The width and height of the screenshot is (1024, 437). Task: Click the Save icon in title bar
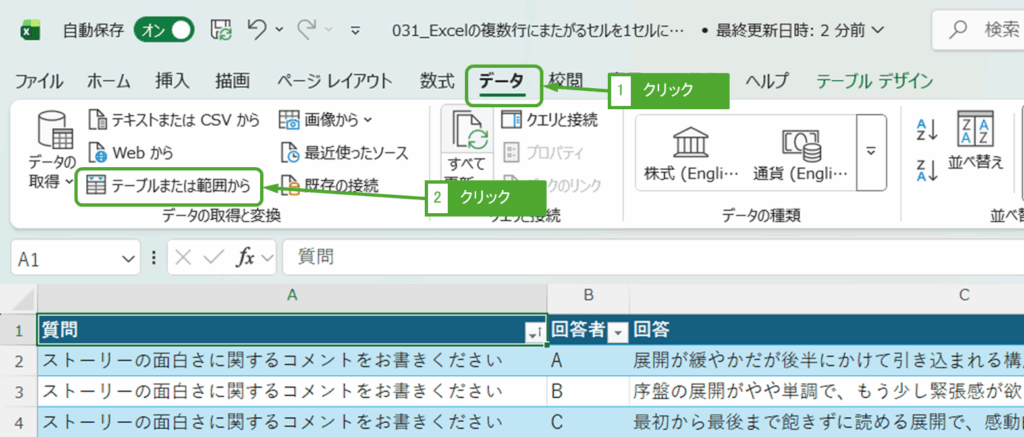point(222,30)
